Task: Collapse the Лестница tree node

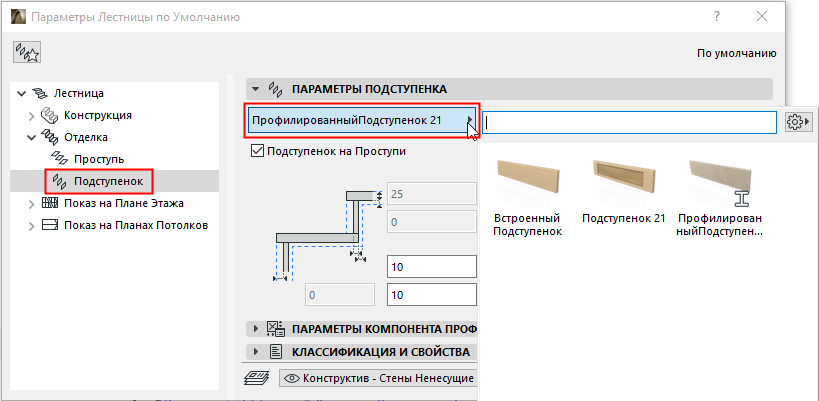Action: click(21, 94)
